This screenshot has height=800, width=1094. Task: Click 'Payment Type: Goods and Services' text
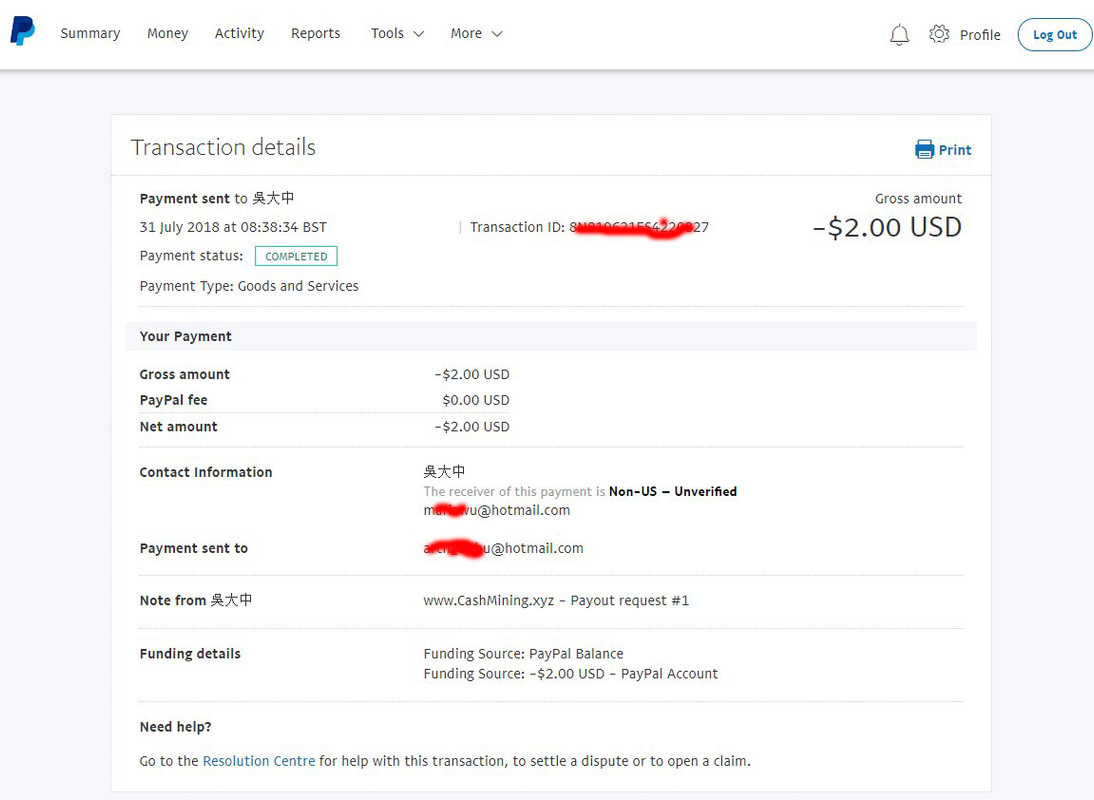[249, 286]
